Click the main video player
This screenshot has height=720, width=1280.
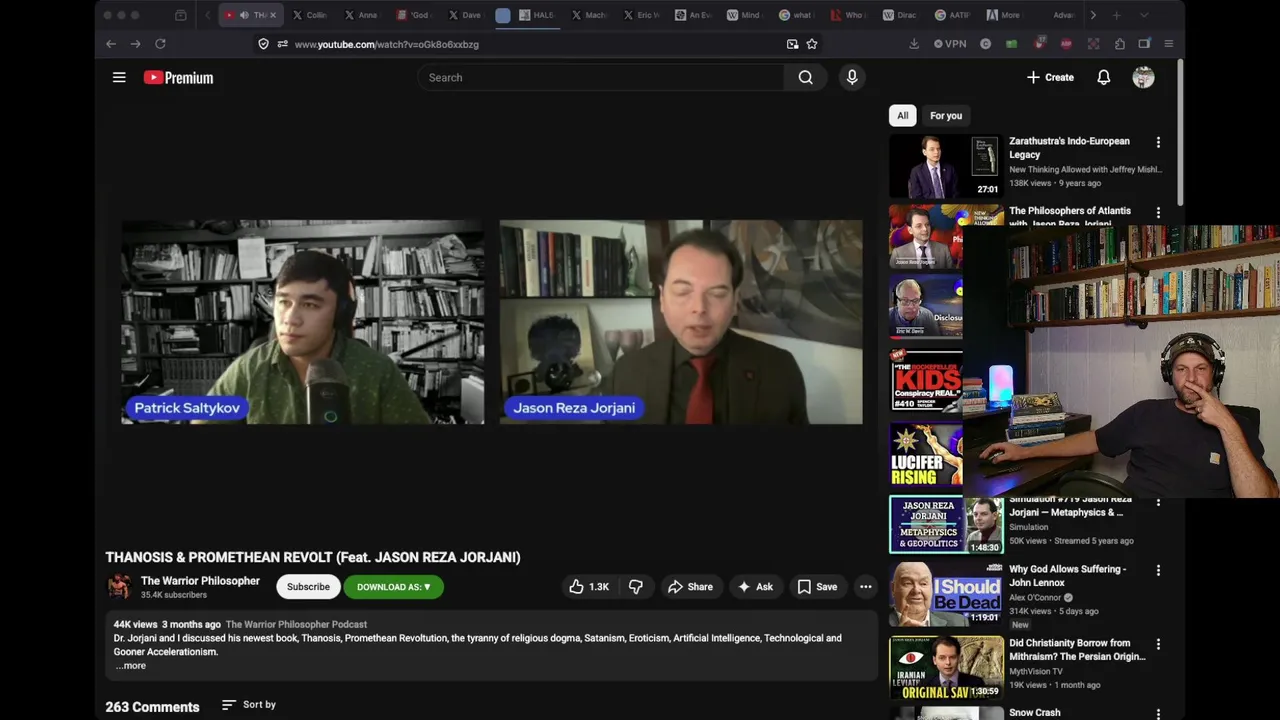491,322
